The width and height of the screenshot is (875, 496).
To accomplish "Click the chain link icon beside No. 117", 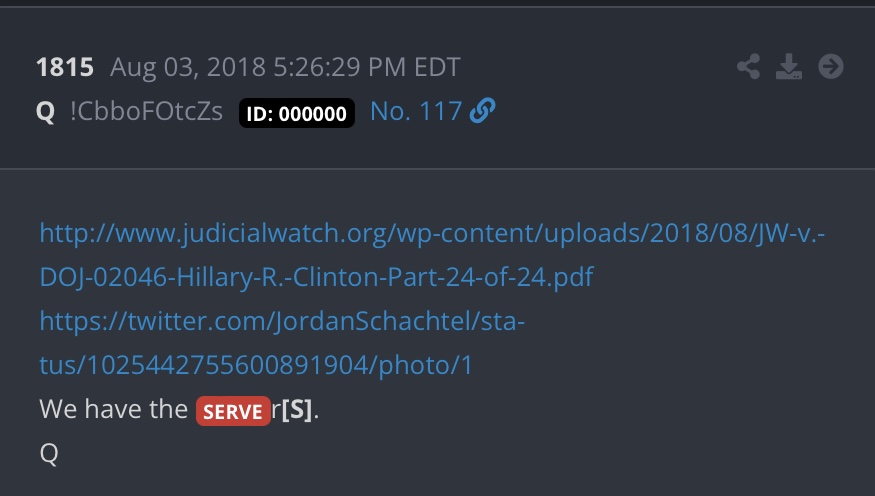I will point(483,110).
